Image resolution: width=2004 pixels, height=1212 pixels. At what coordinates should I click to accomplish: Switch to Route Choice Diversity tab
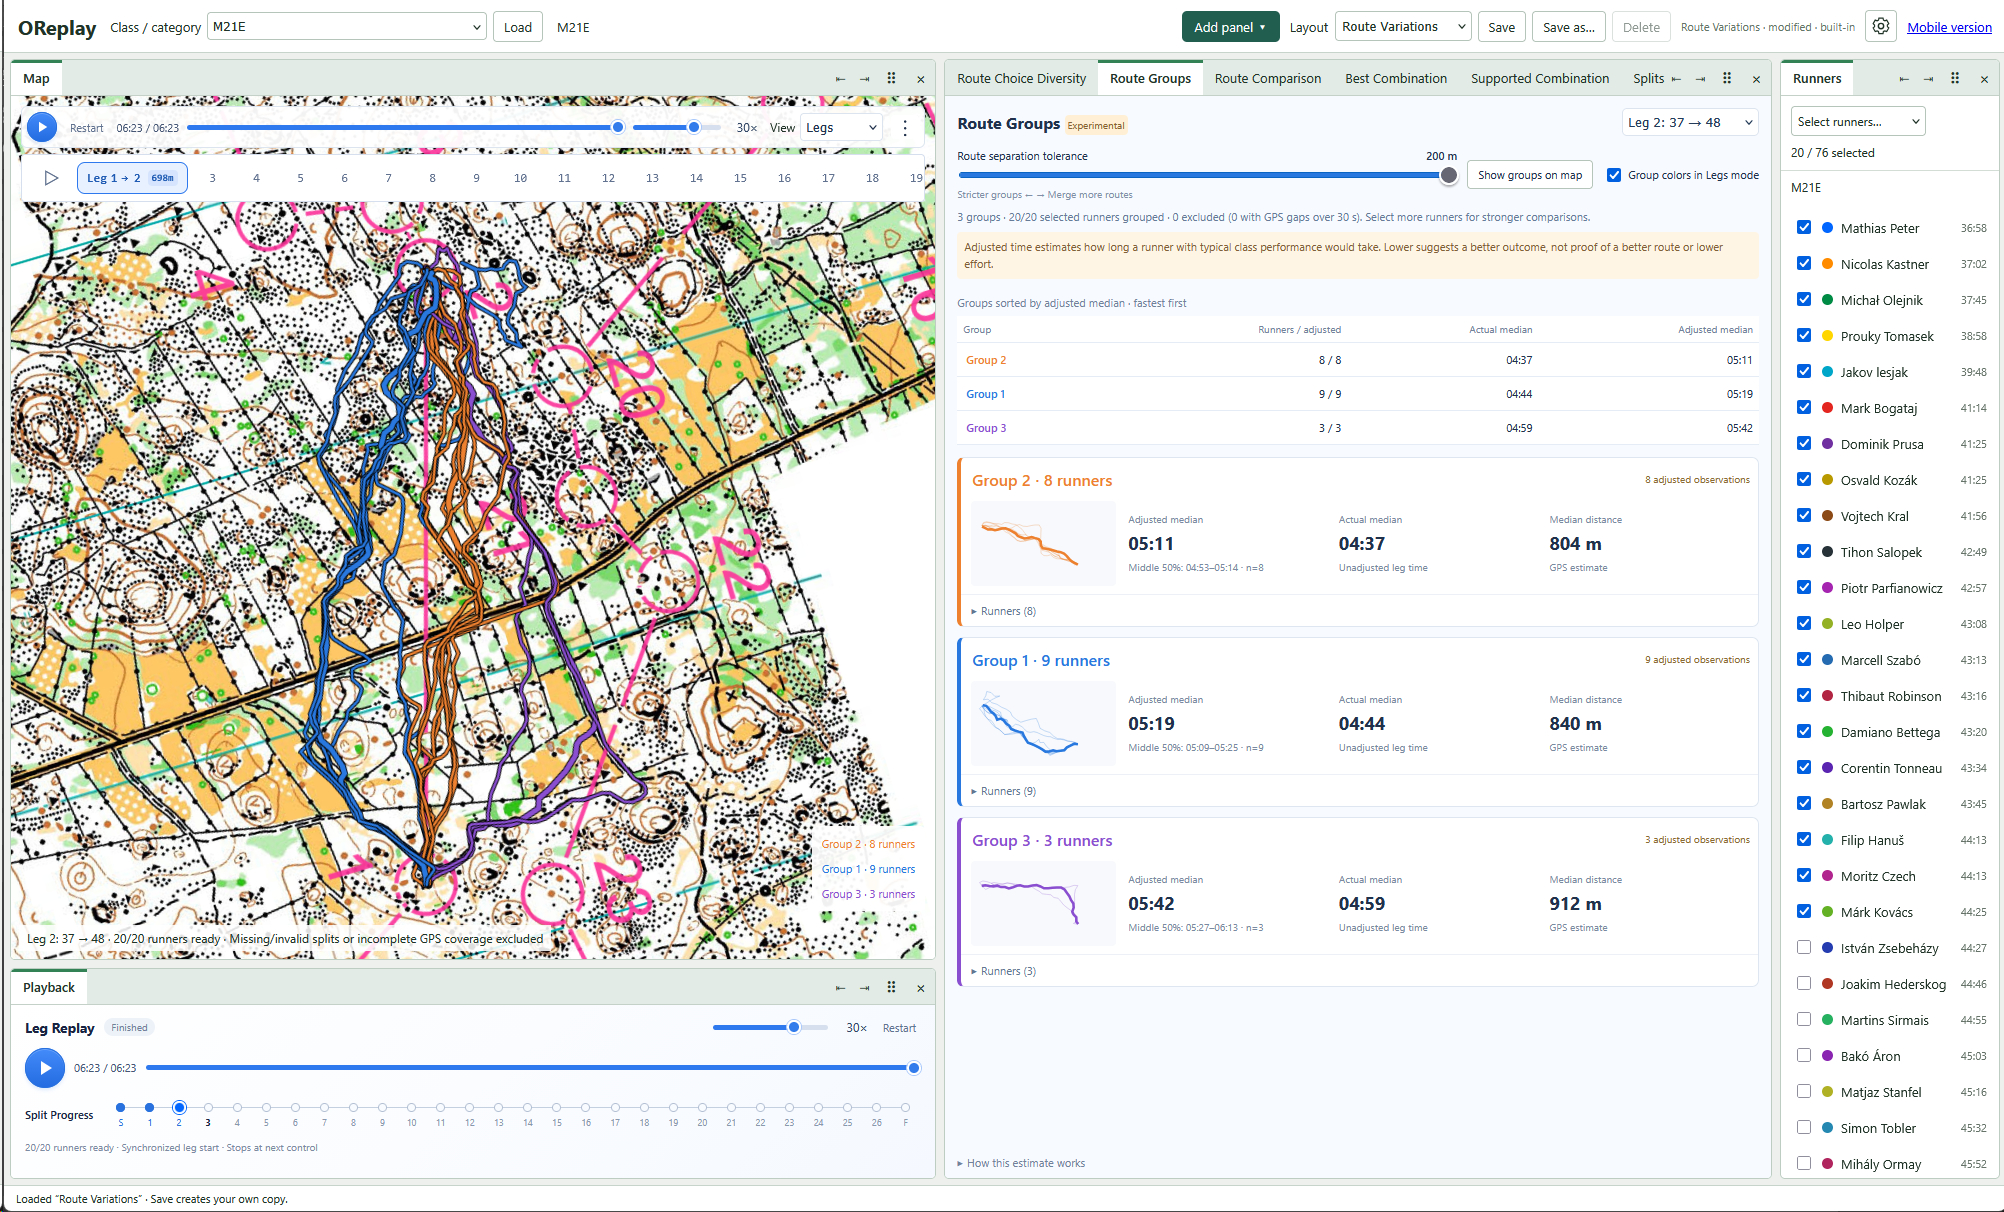(1021, 79)
